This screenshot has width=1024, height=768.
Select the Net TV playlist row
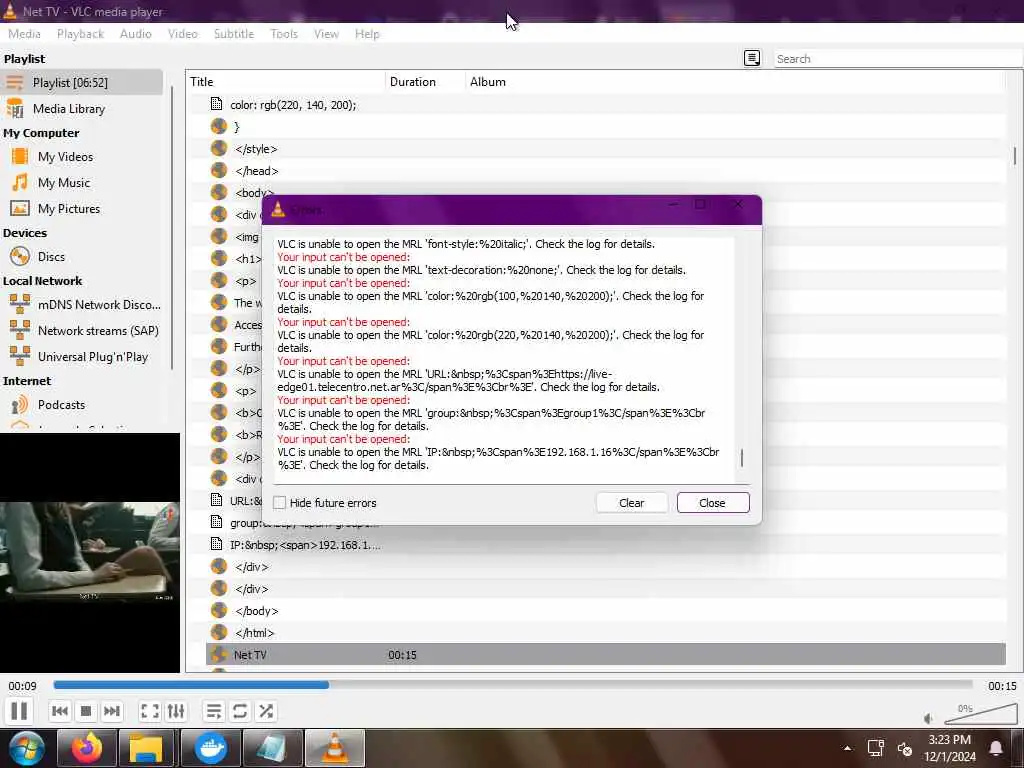coord(605,655)
